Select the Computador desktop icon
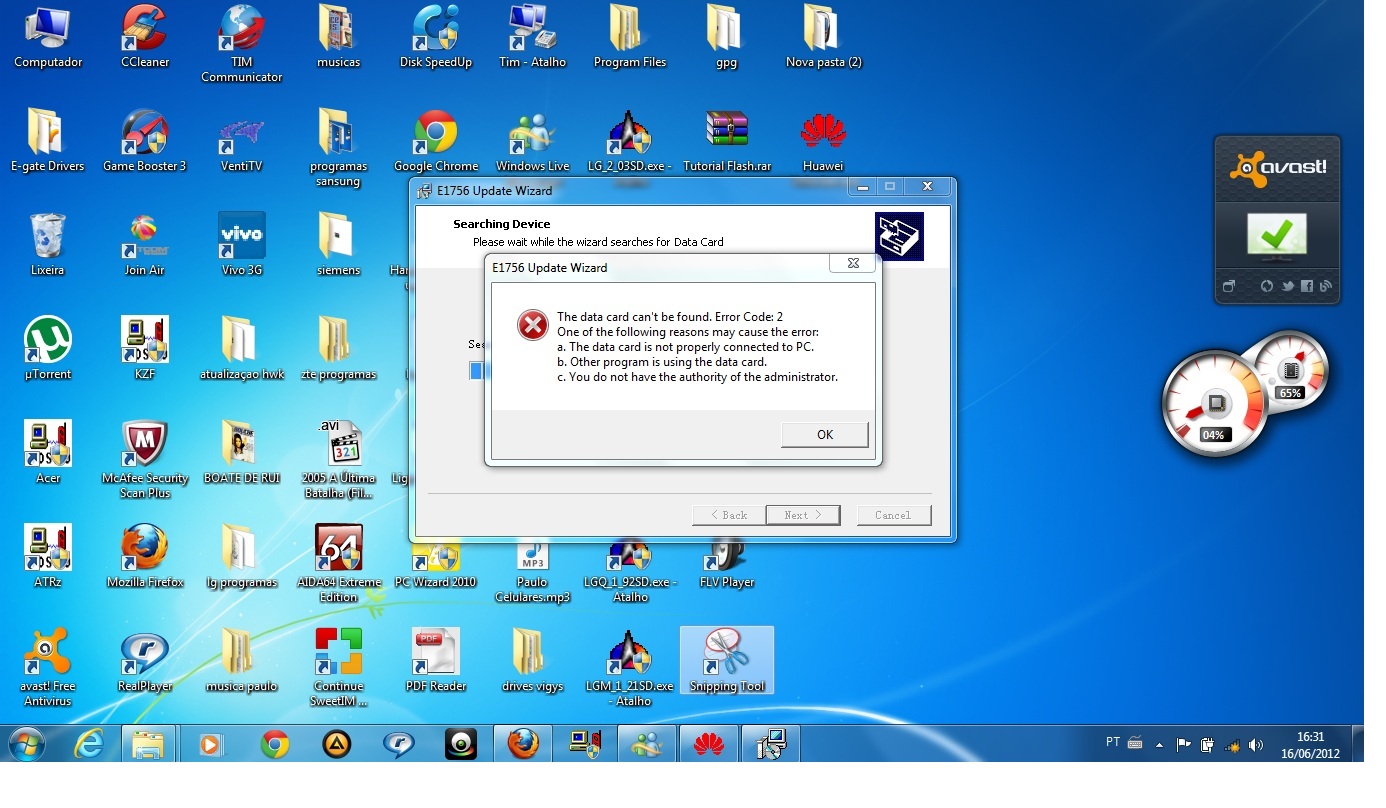The width and height of the screenshot is (1386, 808). [48, 38]
